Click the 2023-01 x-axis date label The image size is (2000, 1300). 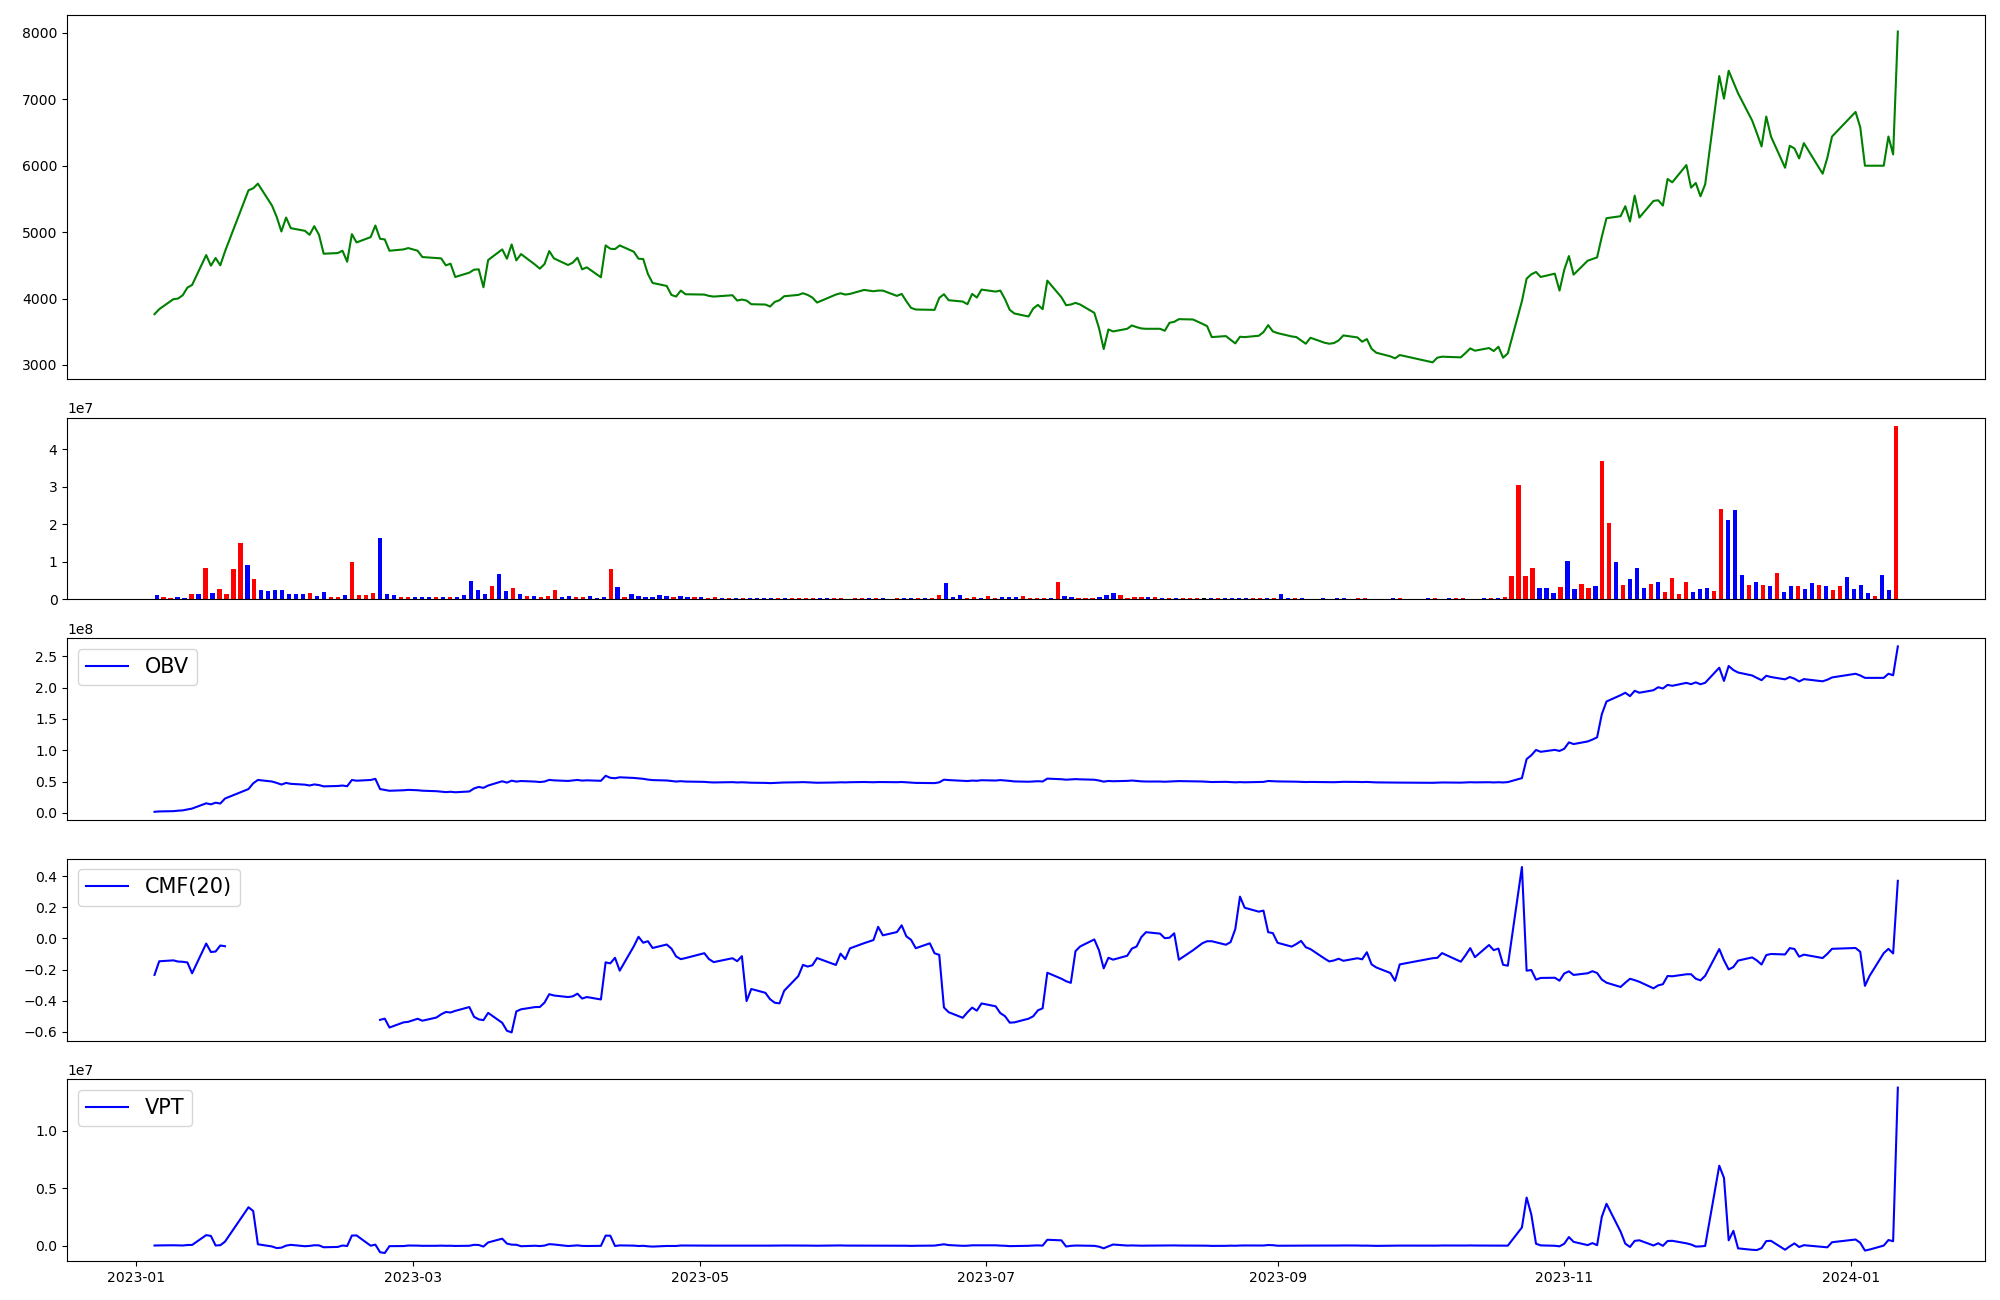coord(135,1277)
